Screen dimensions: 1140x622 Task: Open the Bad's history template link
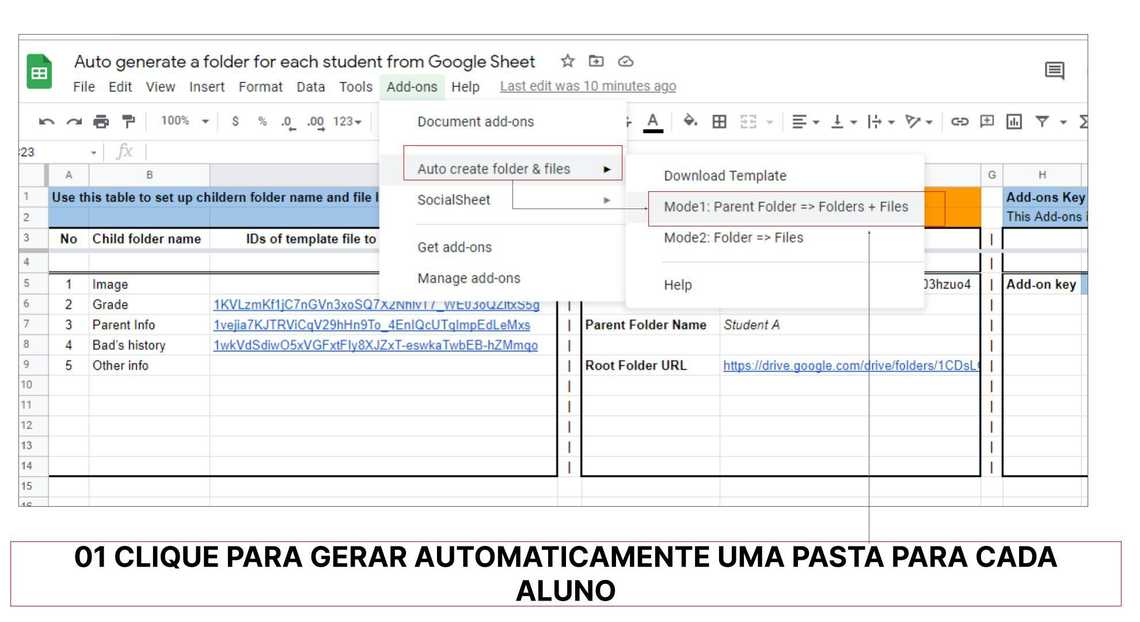coord(375,345)
